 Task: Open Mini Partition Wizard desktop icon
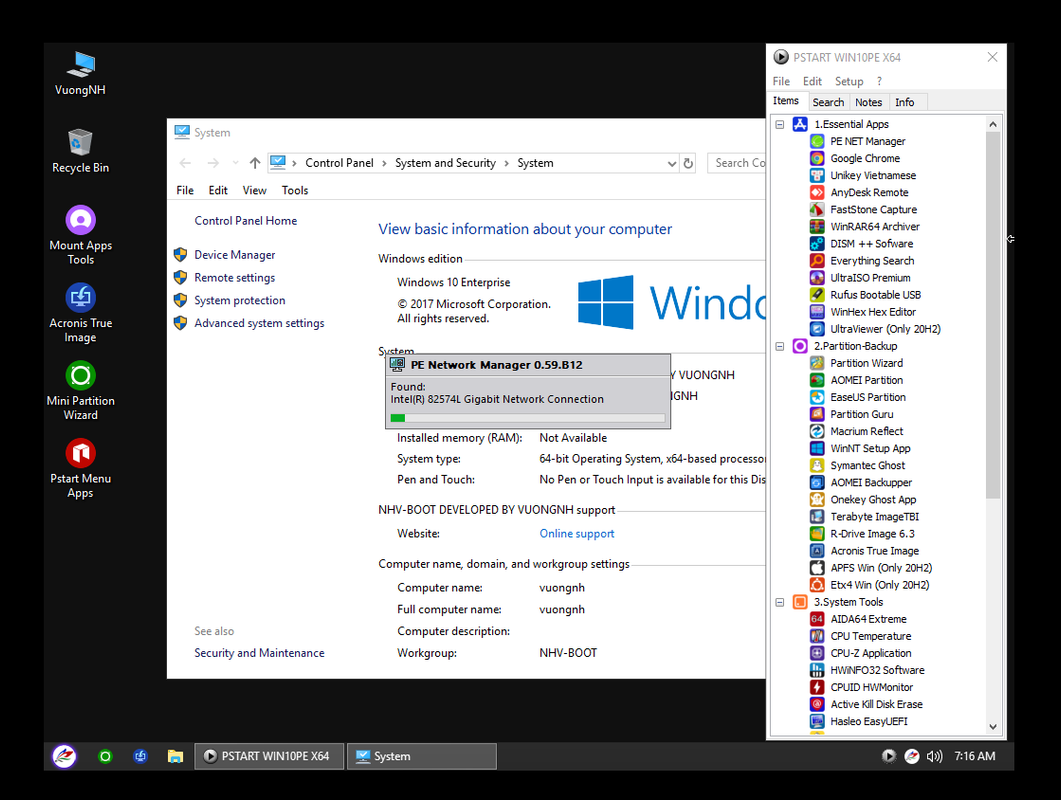pos(81,391)
